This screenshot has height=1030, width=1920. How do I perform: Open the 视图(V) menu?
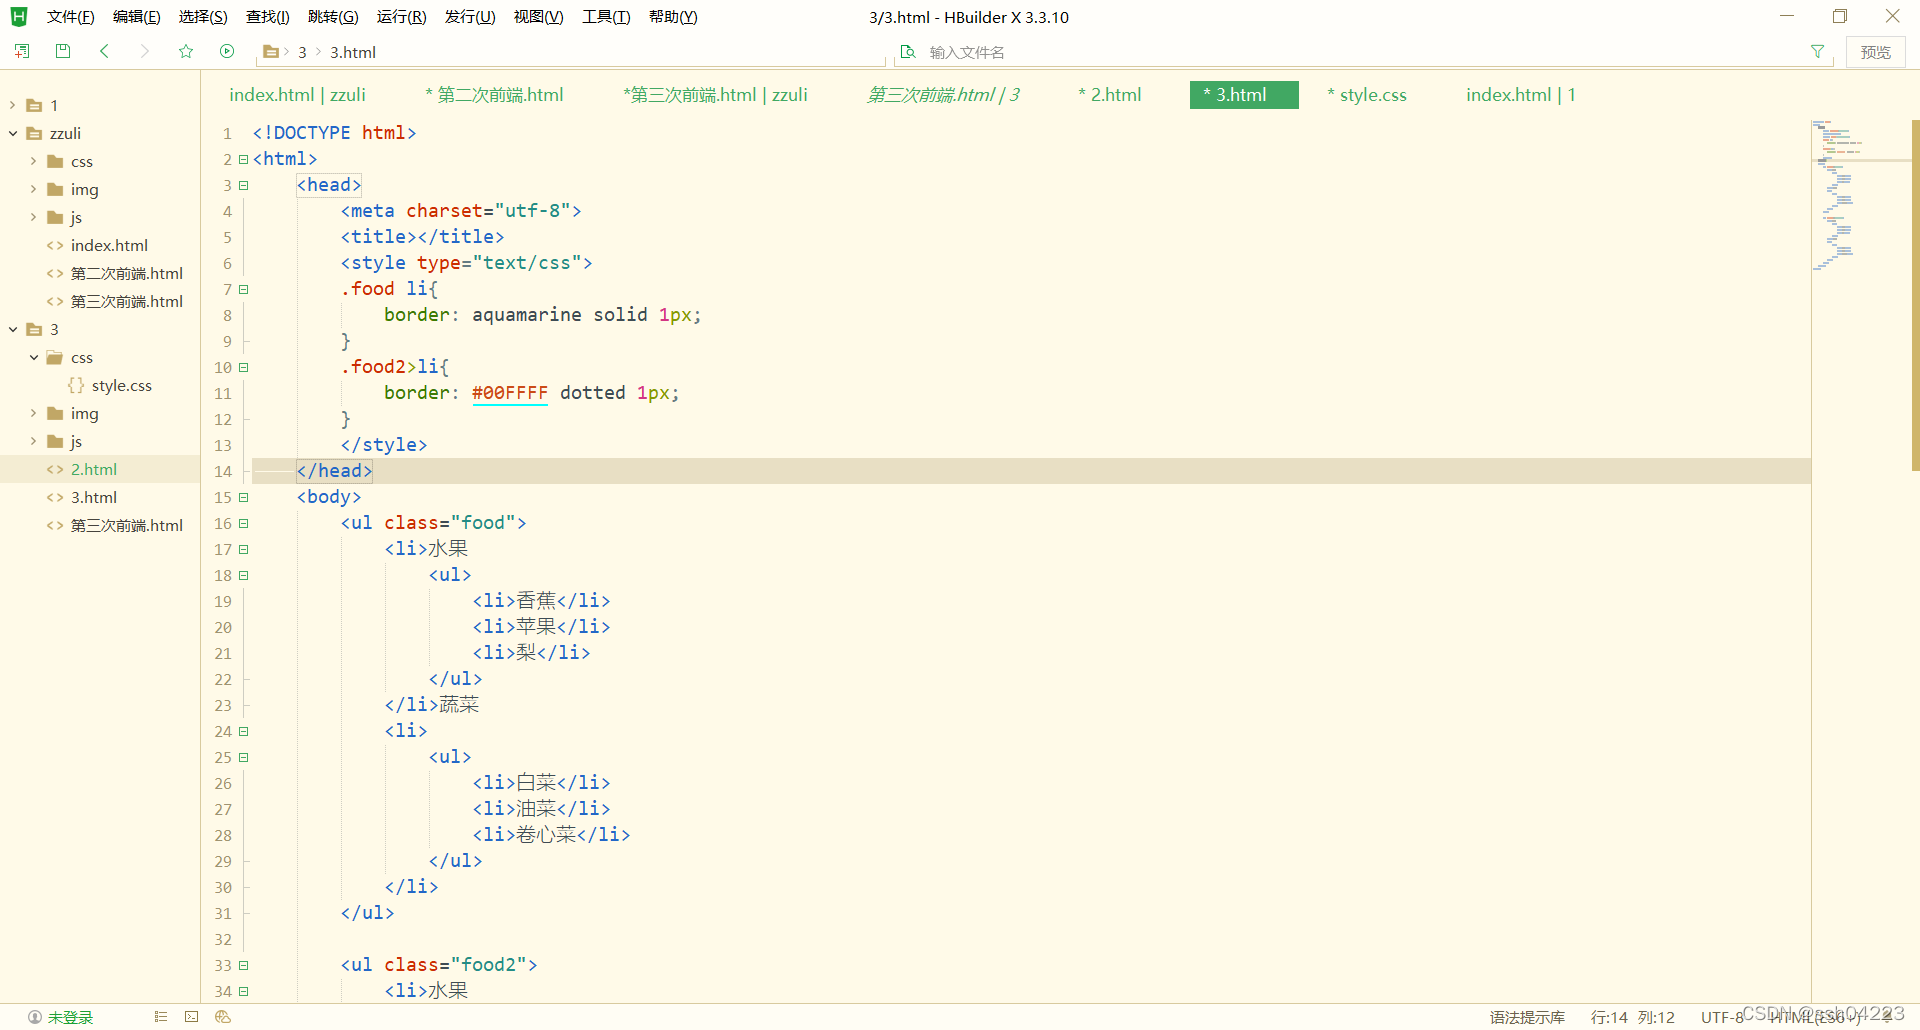tap(538, 17)
